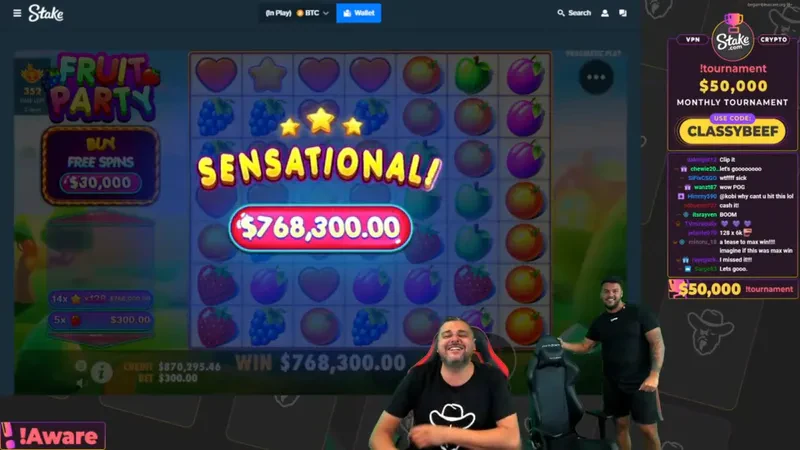
Task: Mute the game sound speaker icon
Action: click(80, 383)
